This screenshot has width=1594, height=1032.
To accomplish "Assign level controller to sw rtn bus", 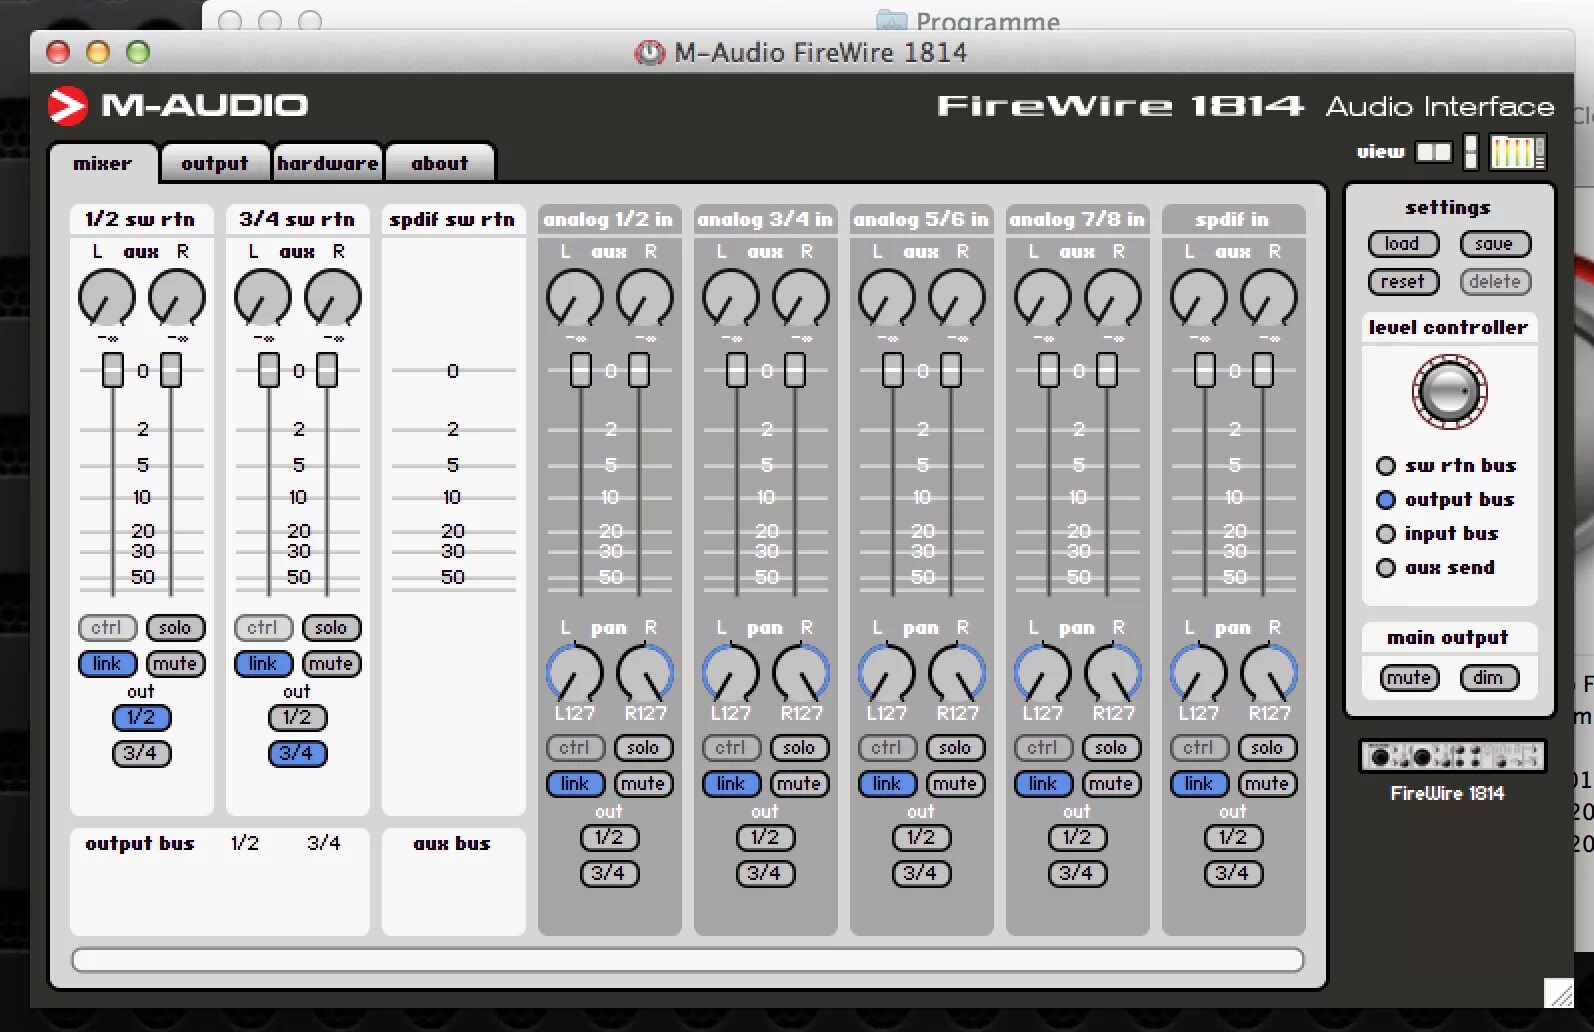I will [x=1386, y=466].
